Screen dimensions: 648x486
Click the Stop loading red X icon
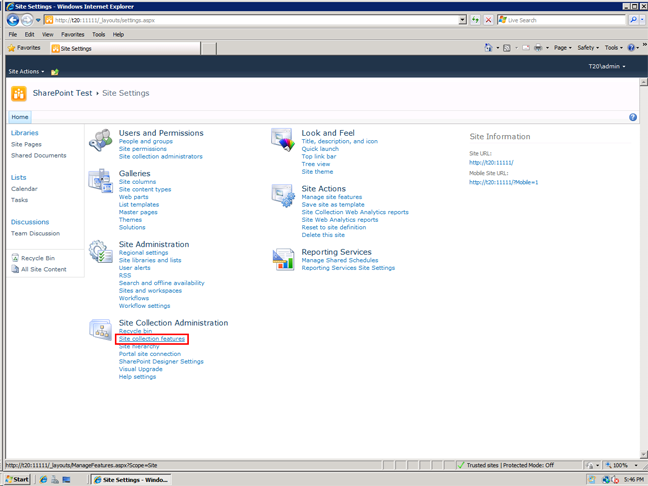click(x=488, y=20)
